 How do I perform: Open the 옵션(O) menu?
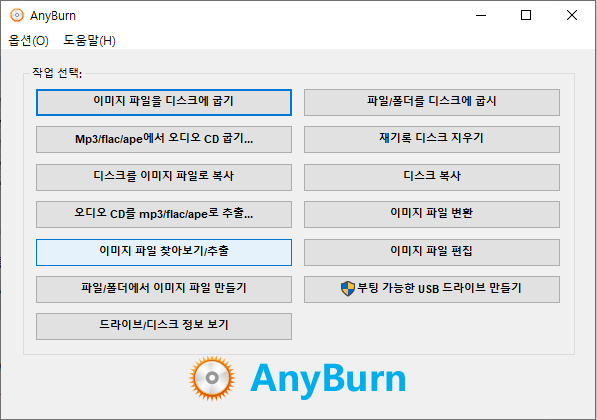(x=29, y=40)
